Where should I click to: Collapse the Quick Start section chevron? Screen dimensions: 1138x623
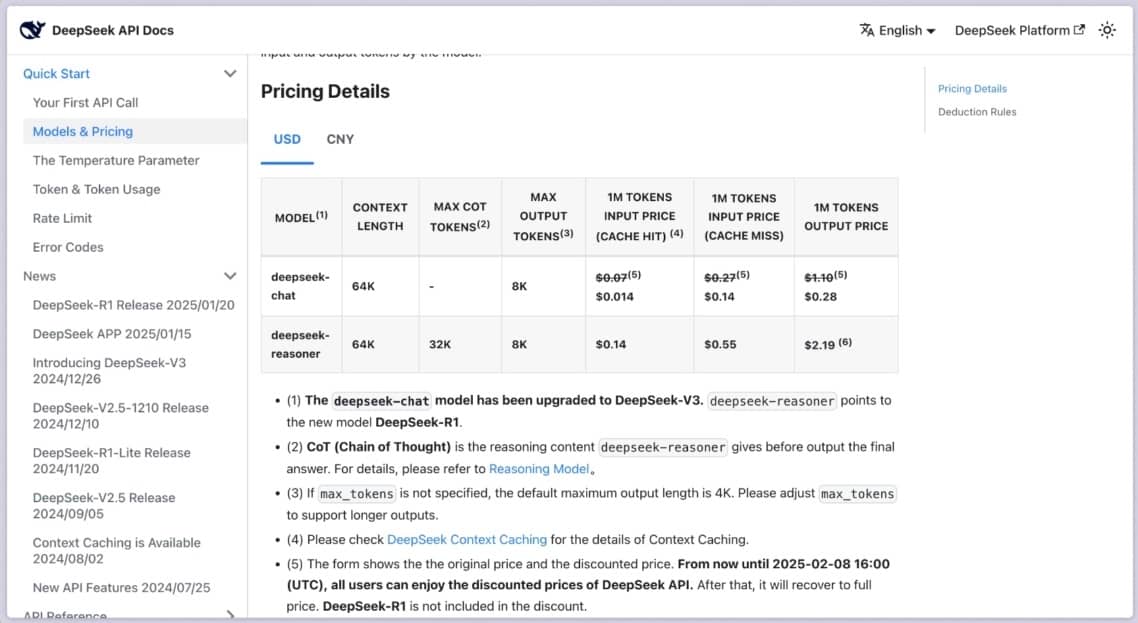(x=230, y=73)
